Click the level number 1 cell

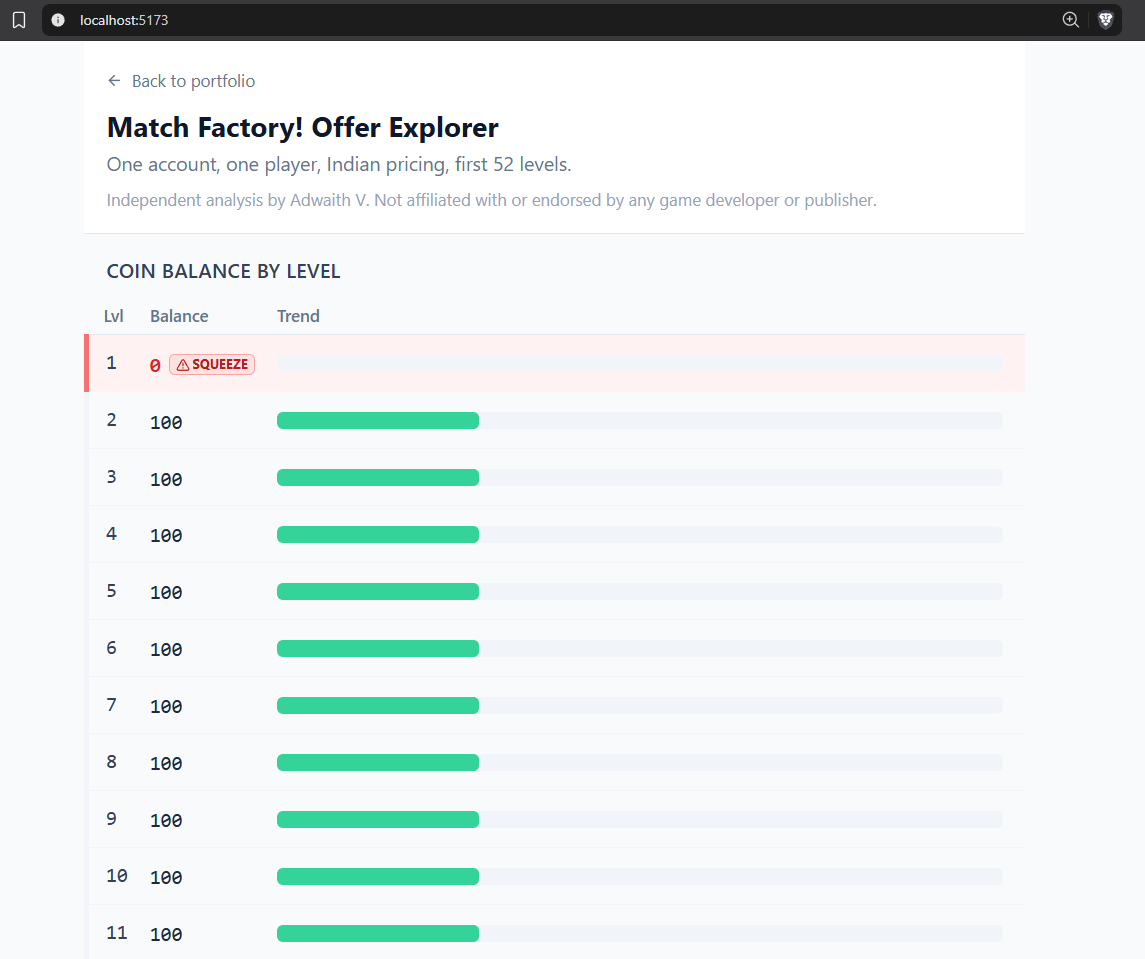pyautogui.click(x=111, y=363)
